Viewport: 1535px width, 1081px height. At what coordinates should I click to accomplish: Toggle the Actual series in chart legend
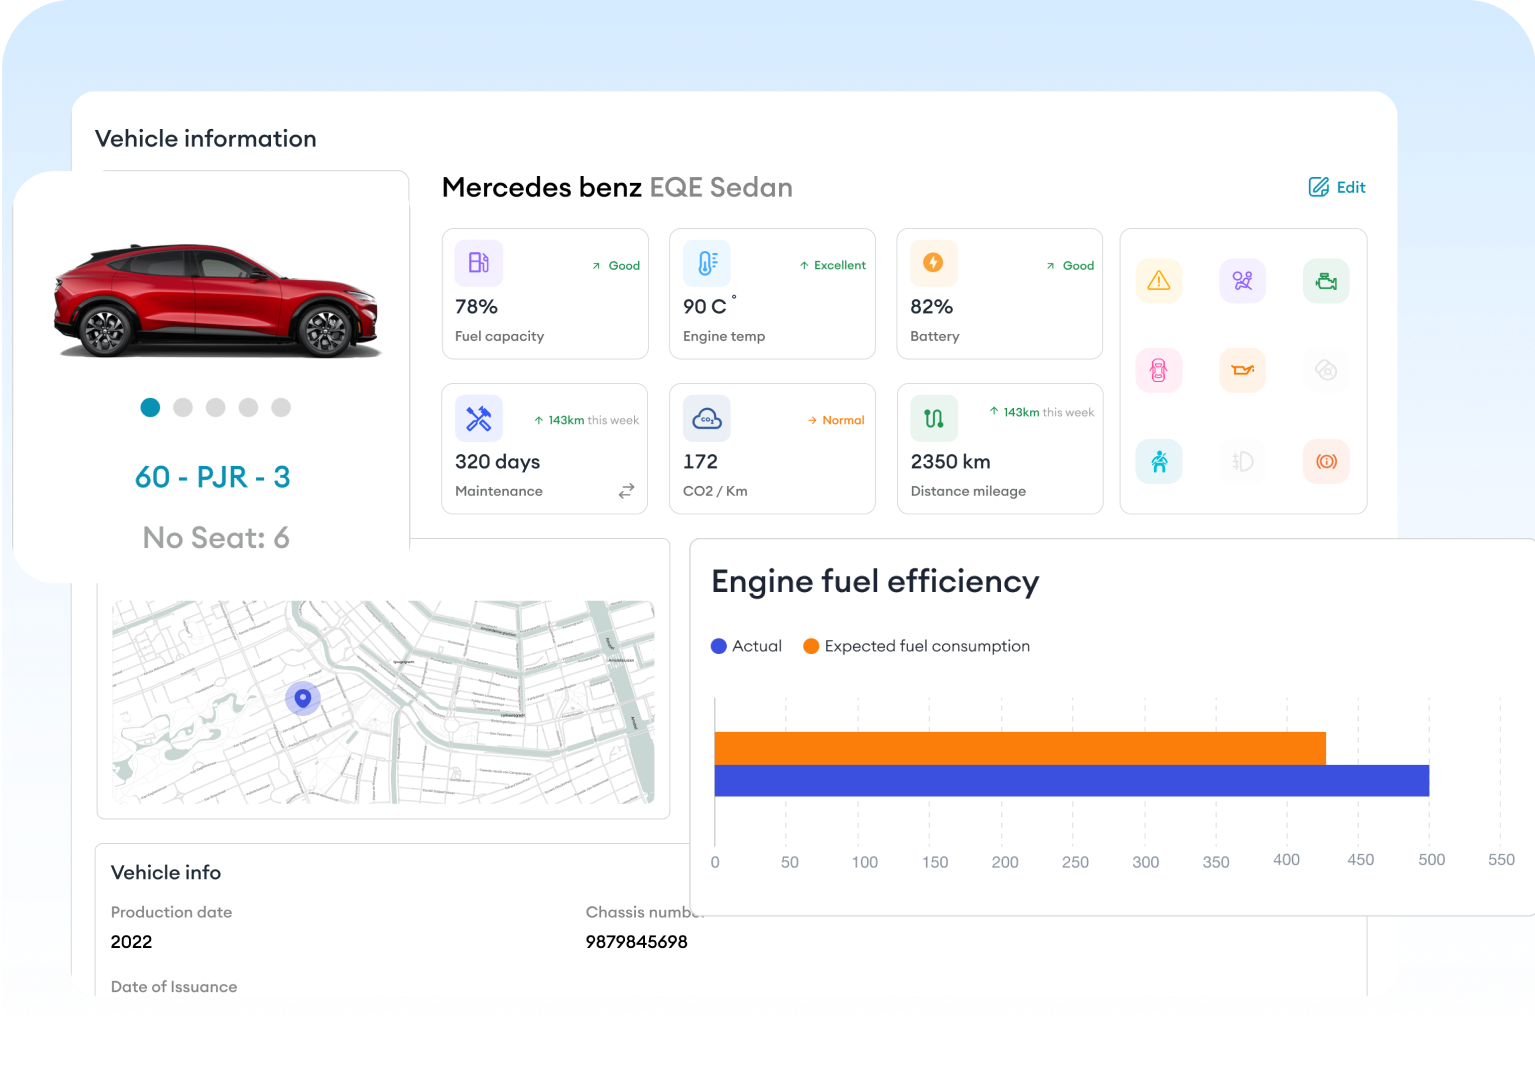tap(746, 646)
